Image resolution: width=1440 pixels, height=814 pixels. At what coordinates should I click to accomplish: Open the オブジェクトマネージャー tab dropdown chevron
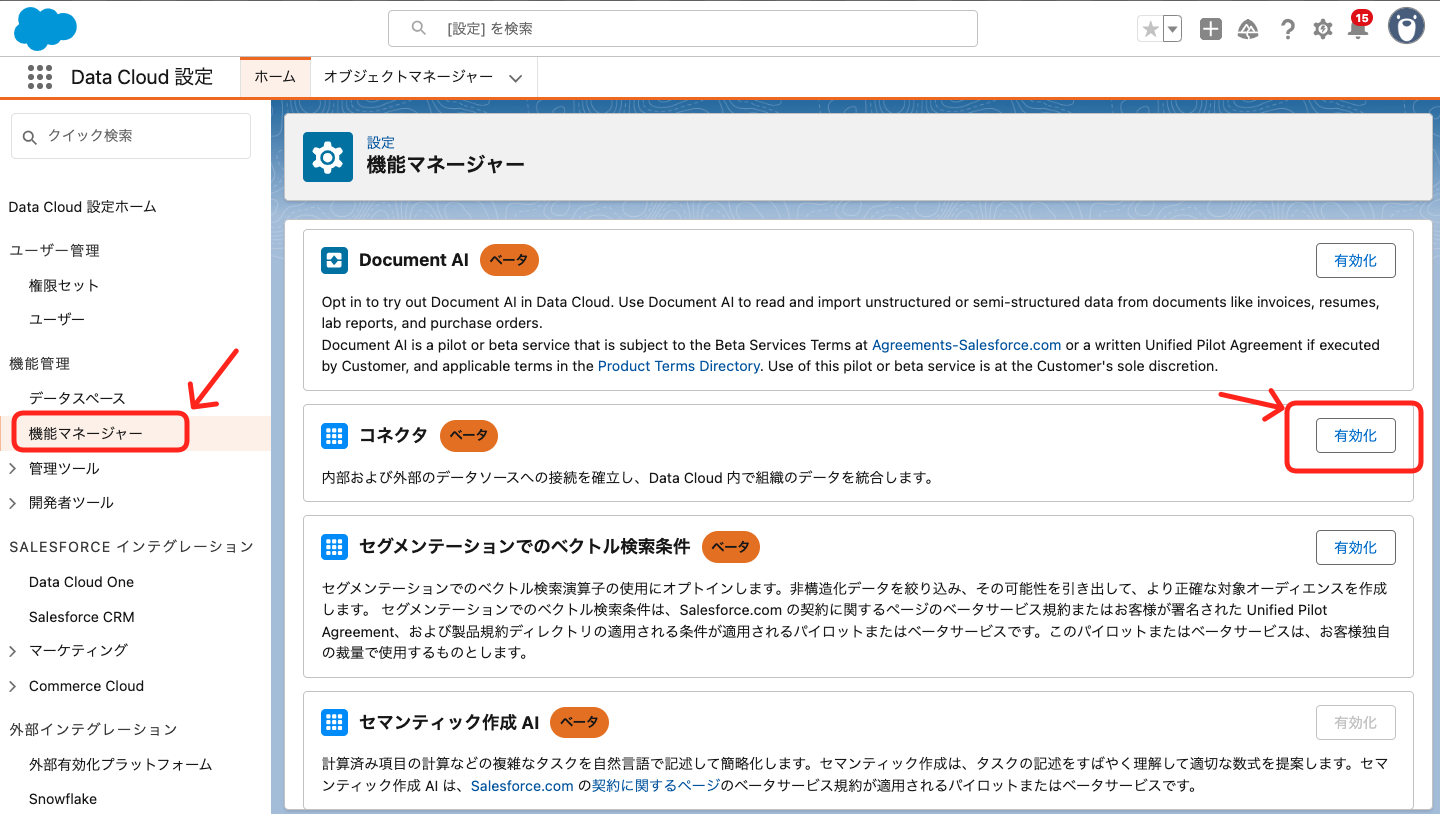pos(516,78)
